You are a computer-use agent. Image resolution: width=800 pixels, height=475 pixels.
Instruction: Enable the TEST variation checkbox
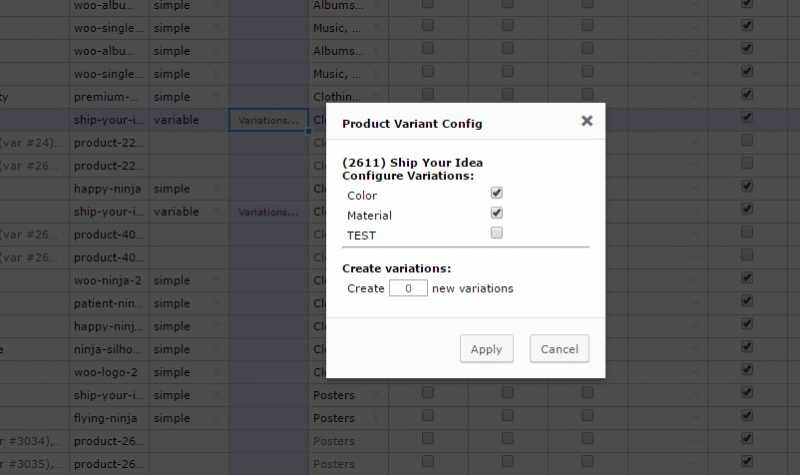[496, 233]
